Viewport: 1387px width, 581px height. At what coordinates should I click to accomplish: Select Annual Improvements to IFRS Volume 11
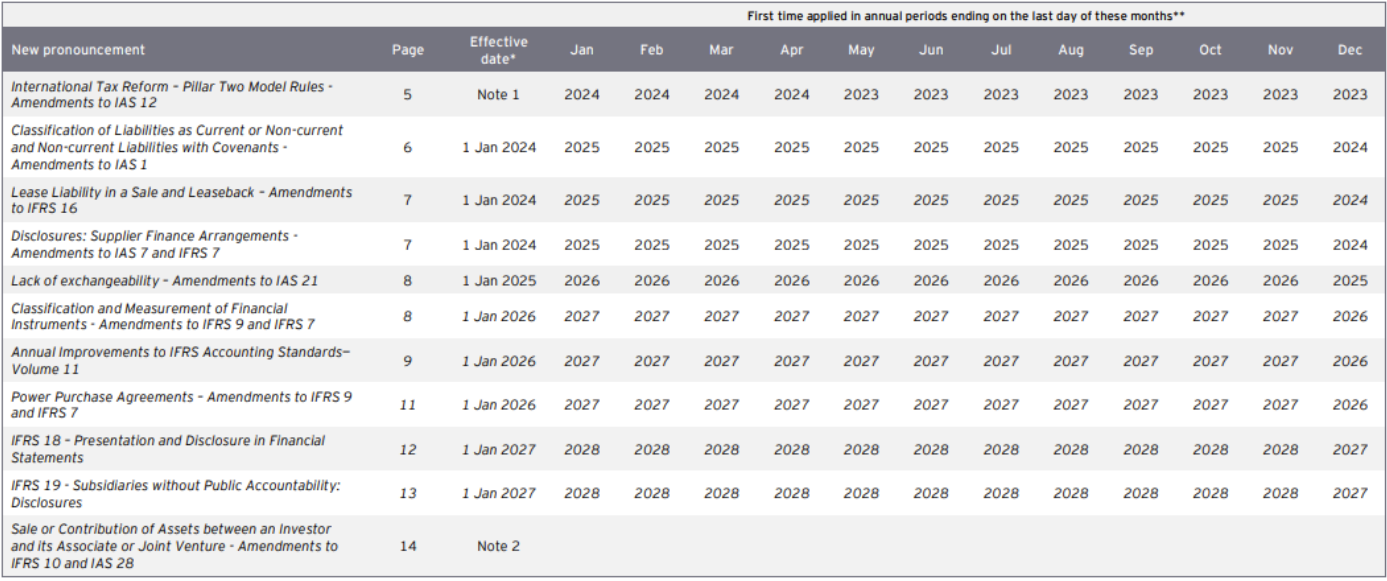181,361
